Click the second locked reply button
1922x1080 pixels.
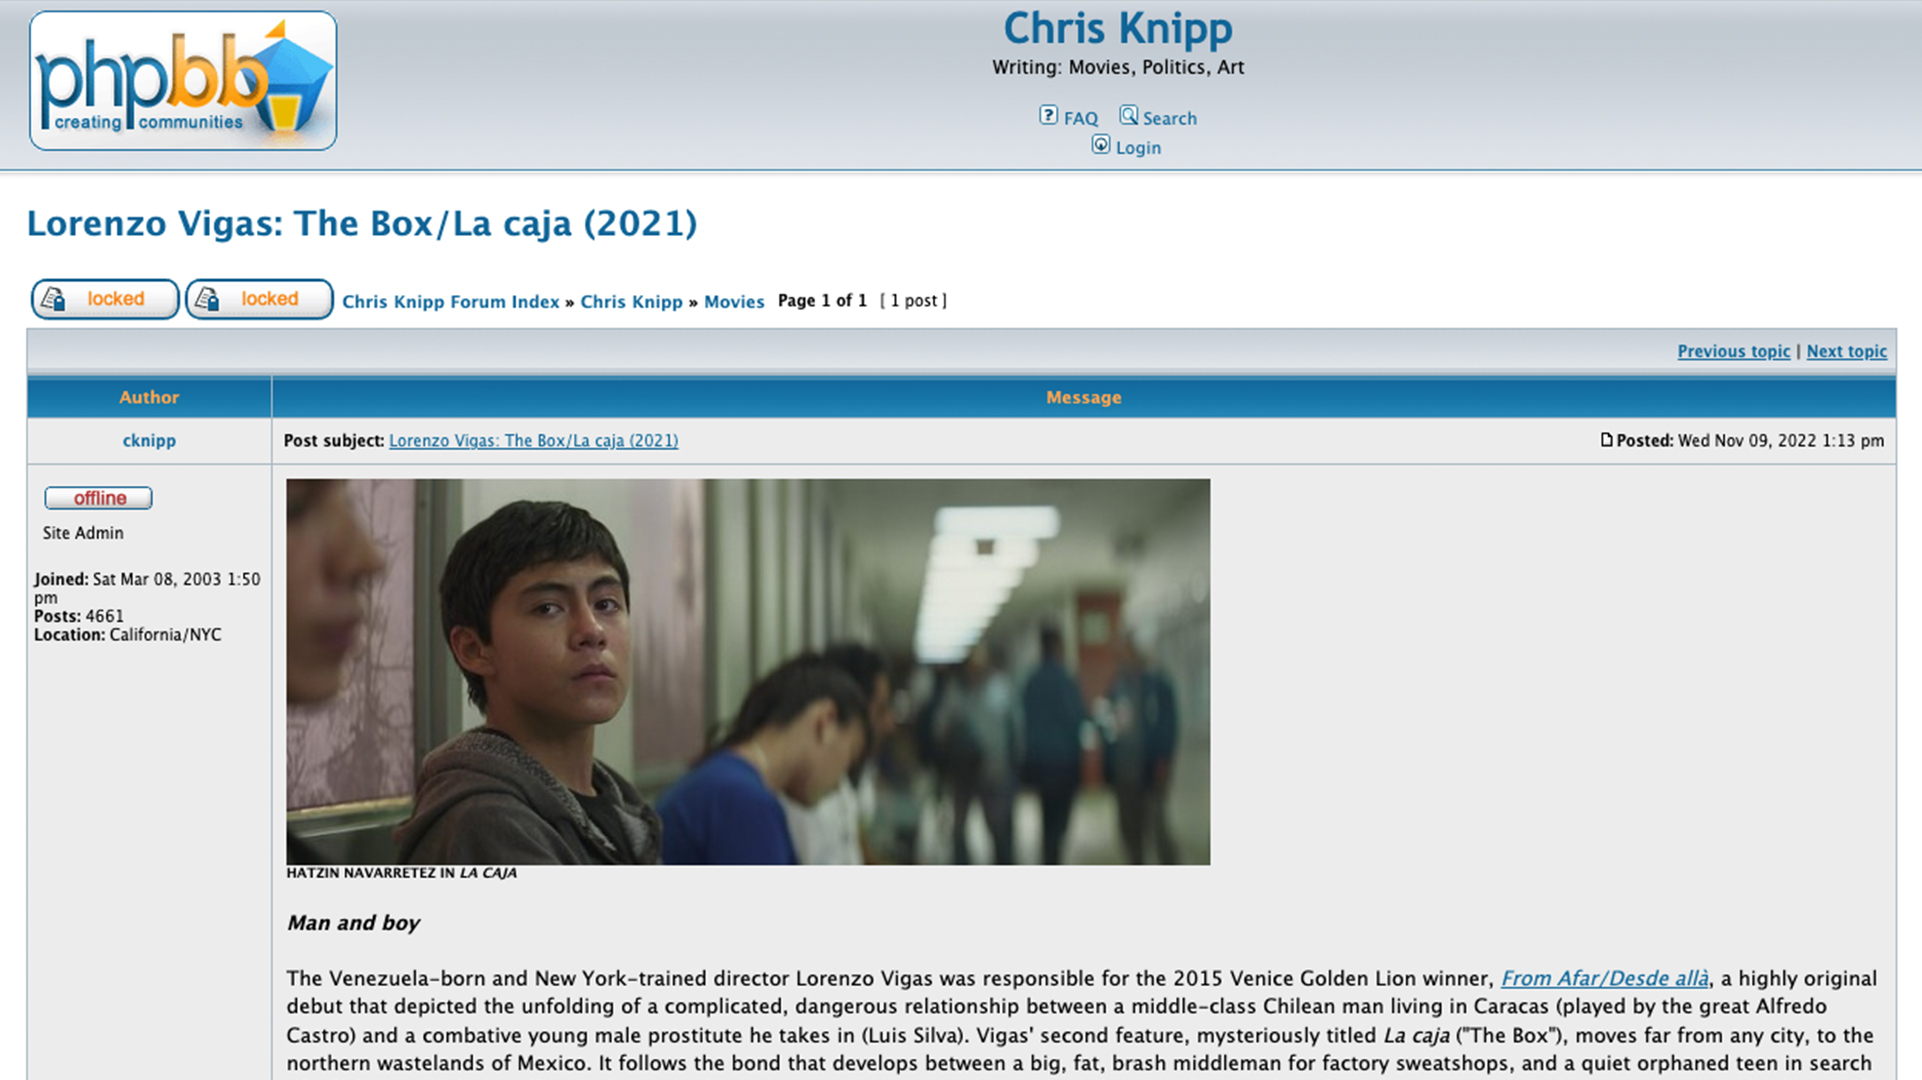[x=259, y=299]
